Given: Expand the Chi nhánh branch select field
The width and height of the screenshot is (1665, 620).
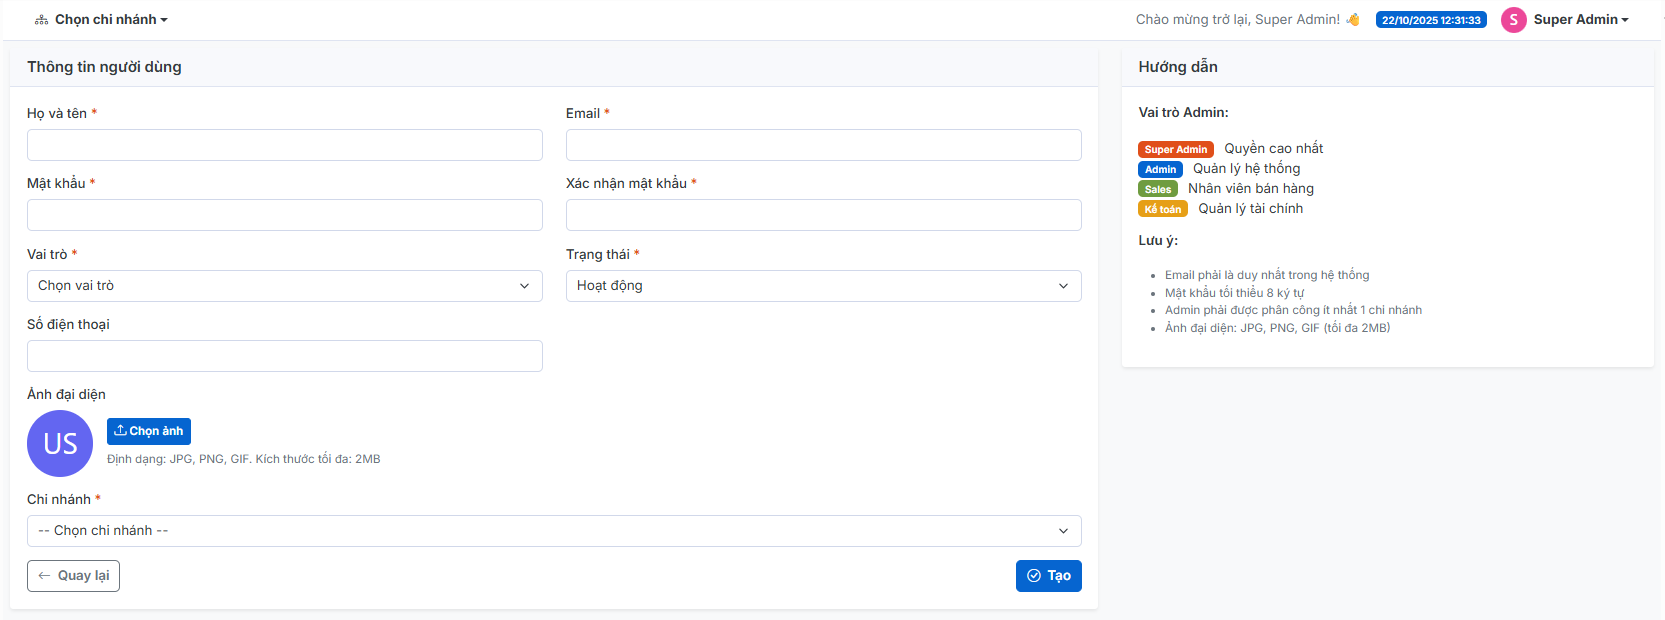Looking at the screenshot, I should (554, 531).
